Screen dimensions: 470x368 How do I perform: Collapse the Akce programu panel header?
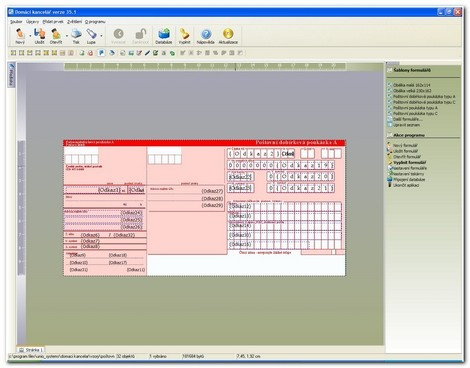pos(423,135)
